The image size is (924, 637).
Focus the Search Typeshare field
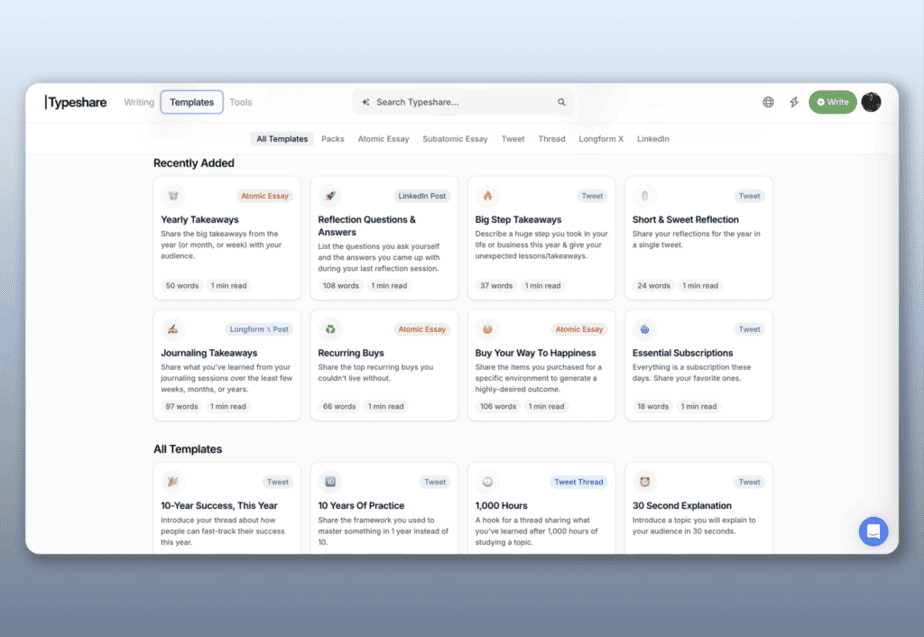click(463, 102)
